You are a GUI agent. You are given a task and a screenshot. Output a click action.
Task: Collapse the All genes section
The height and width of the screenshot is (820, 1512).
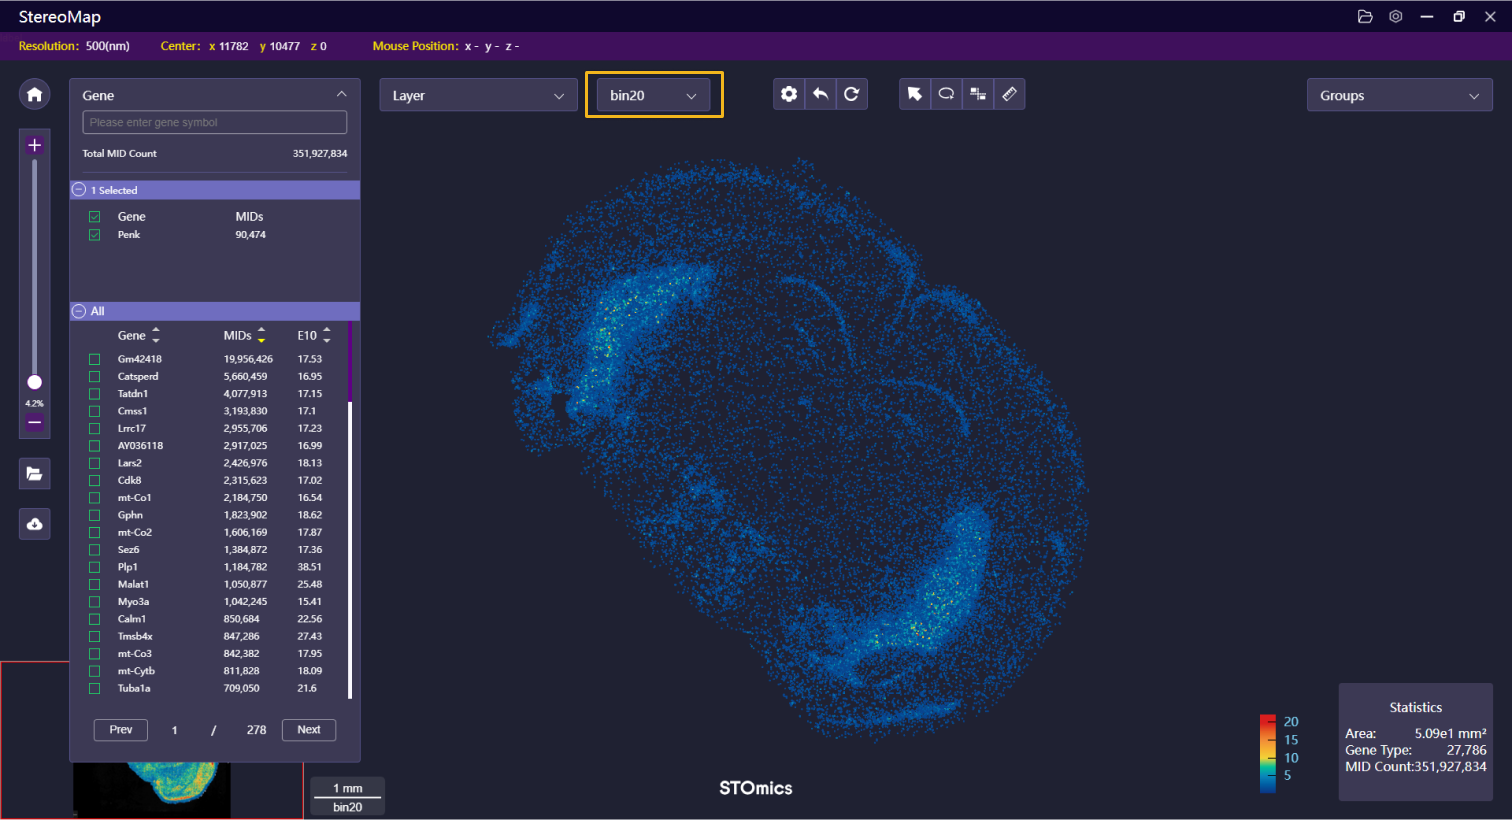tap(79, 311)
